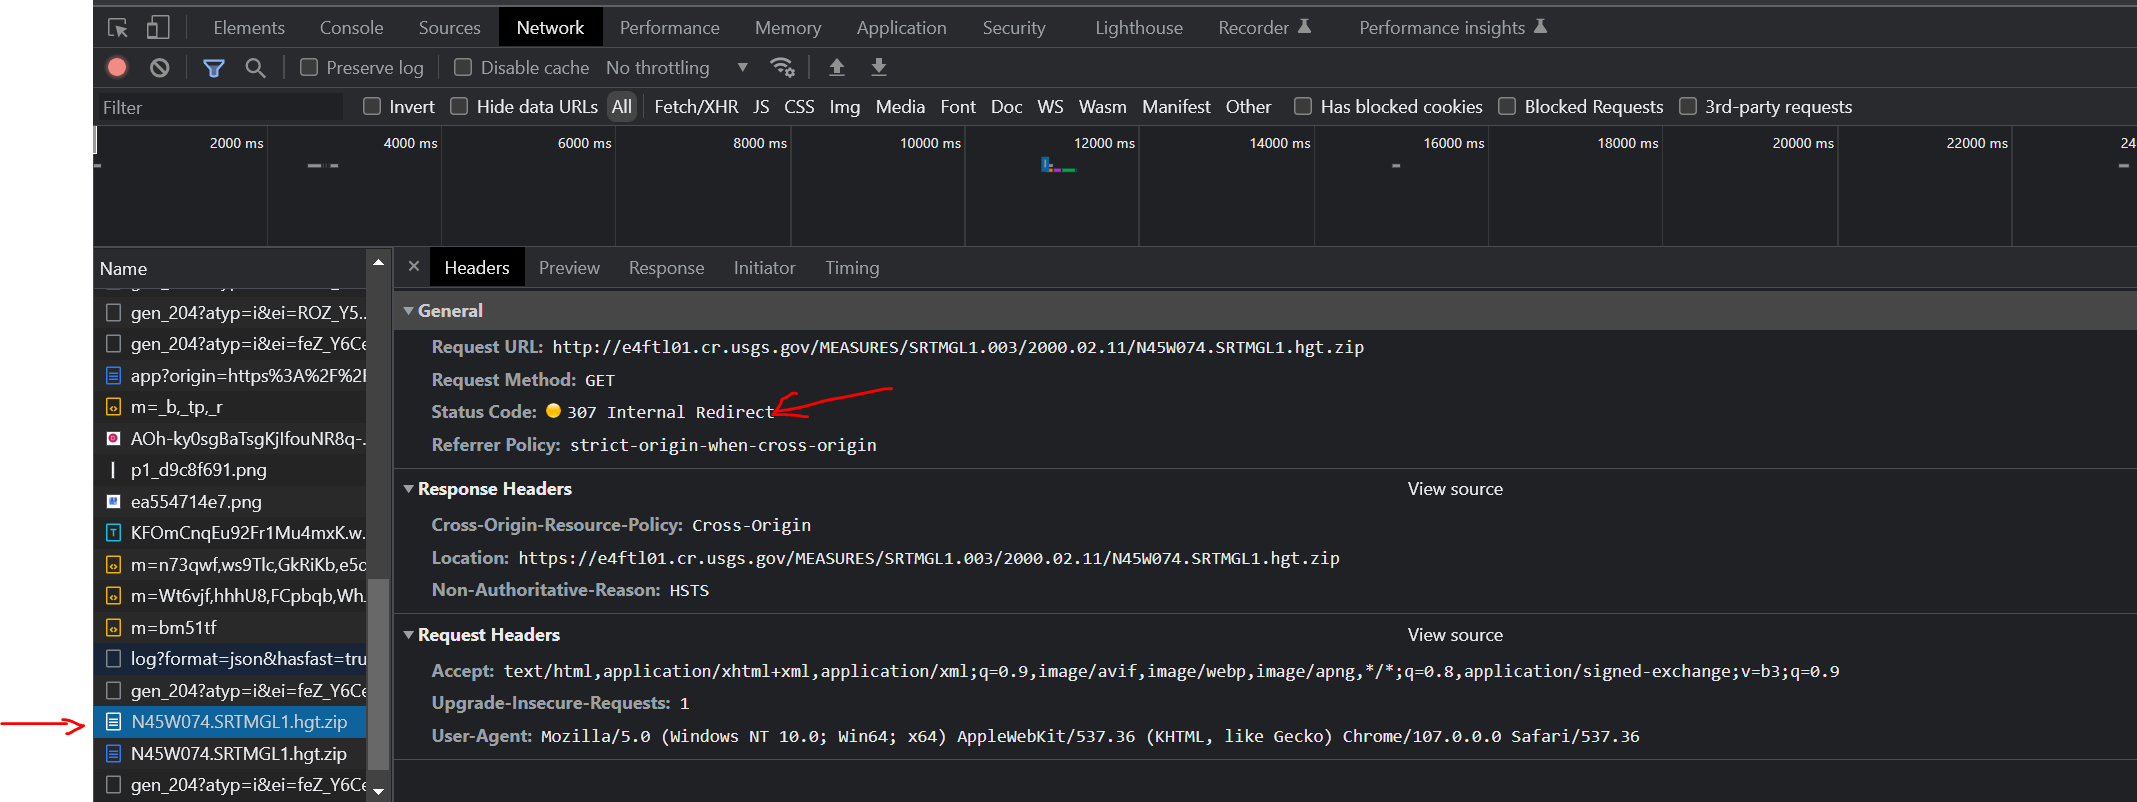Click the import HAR file upload icon
The height and width of the screenshot is (802, 2137).
(837, 67)
